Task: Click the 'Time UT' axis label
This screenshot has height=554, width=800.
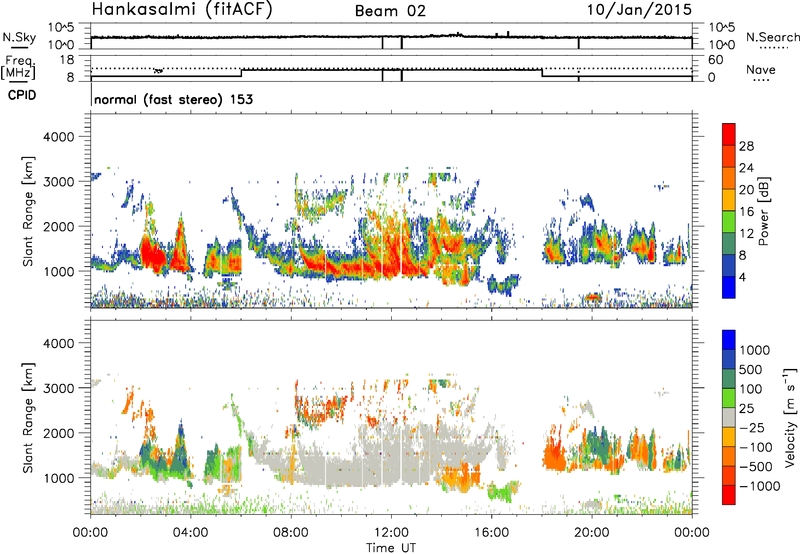Action: tap(391, 547)
